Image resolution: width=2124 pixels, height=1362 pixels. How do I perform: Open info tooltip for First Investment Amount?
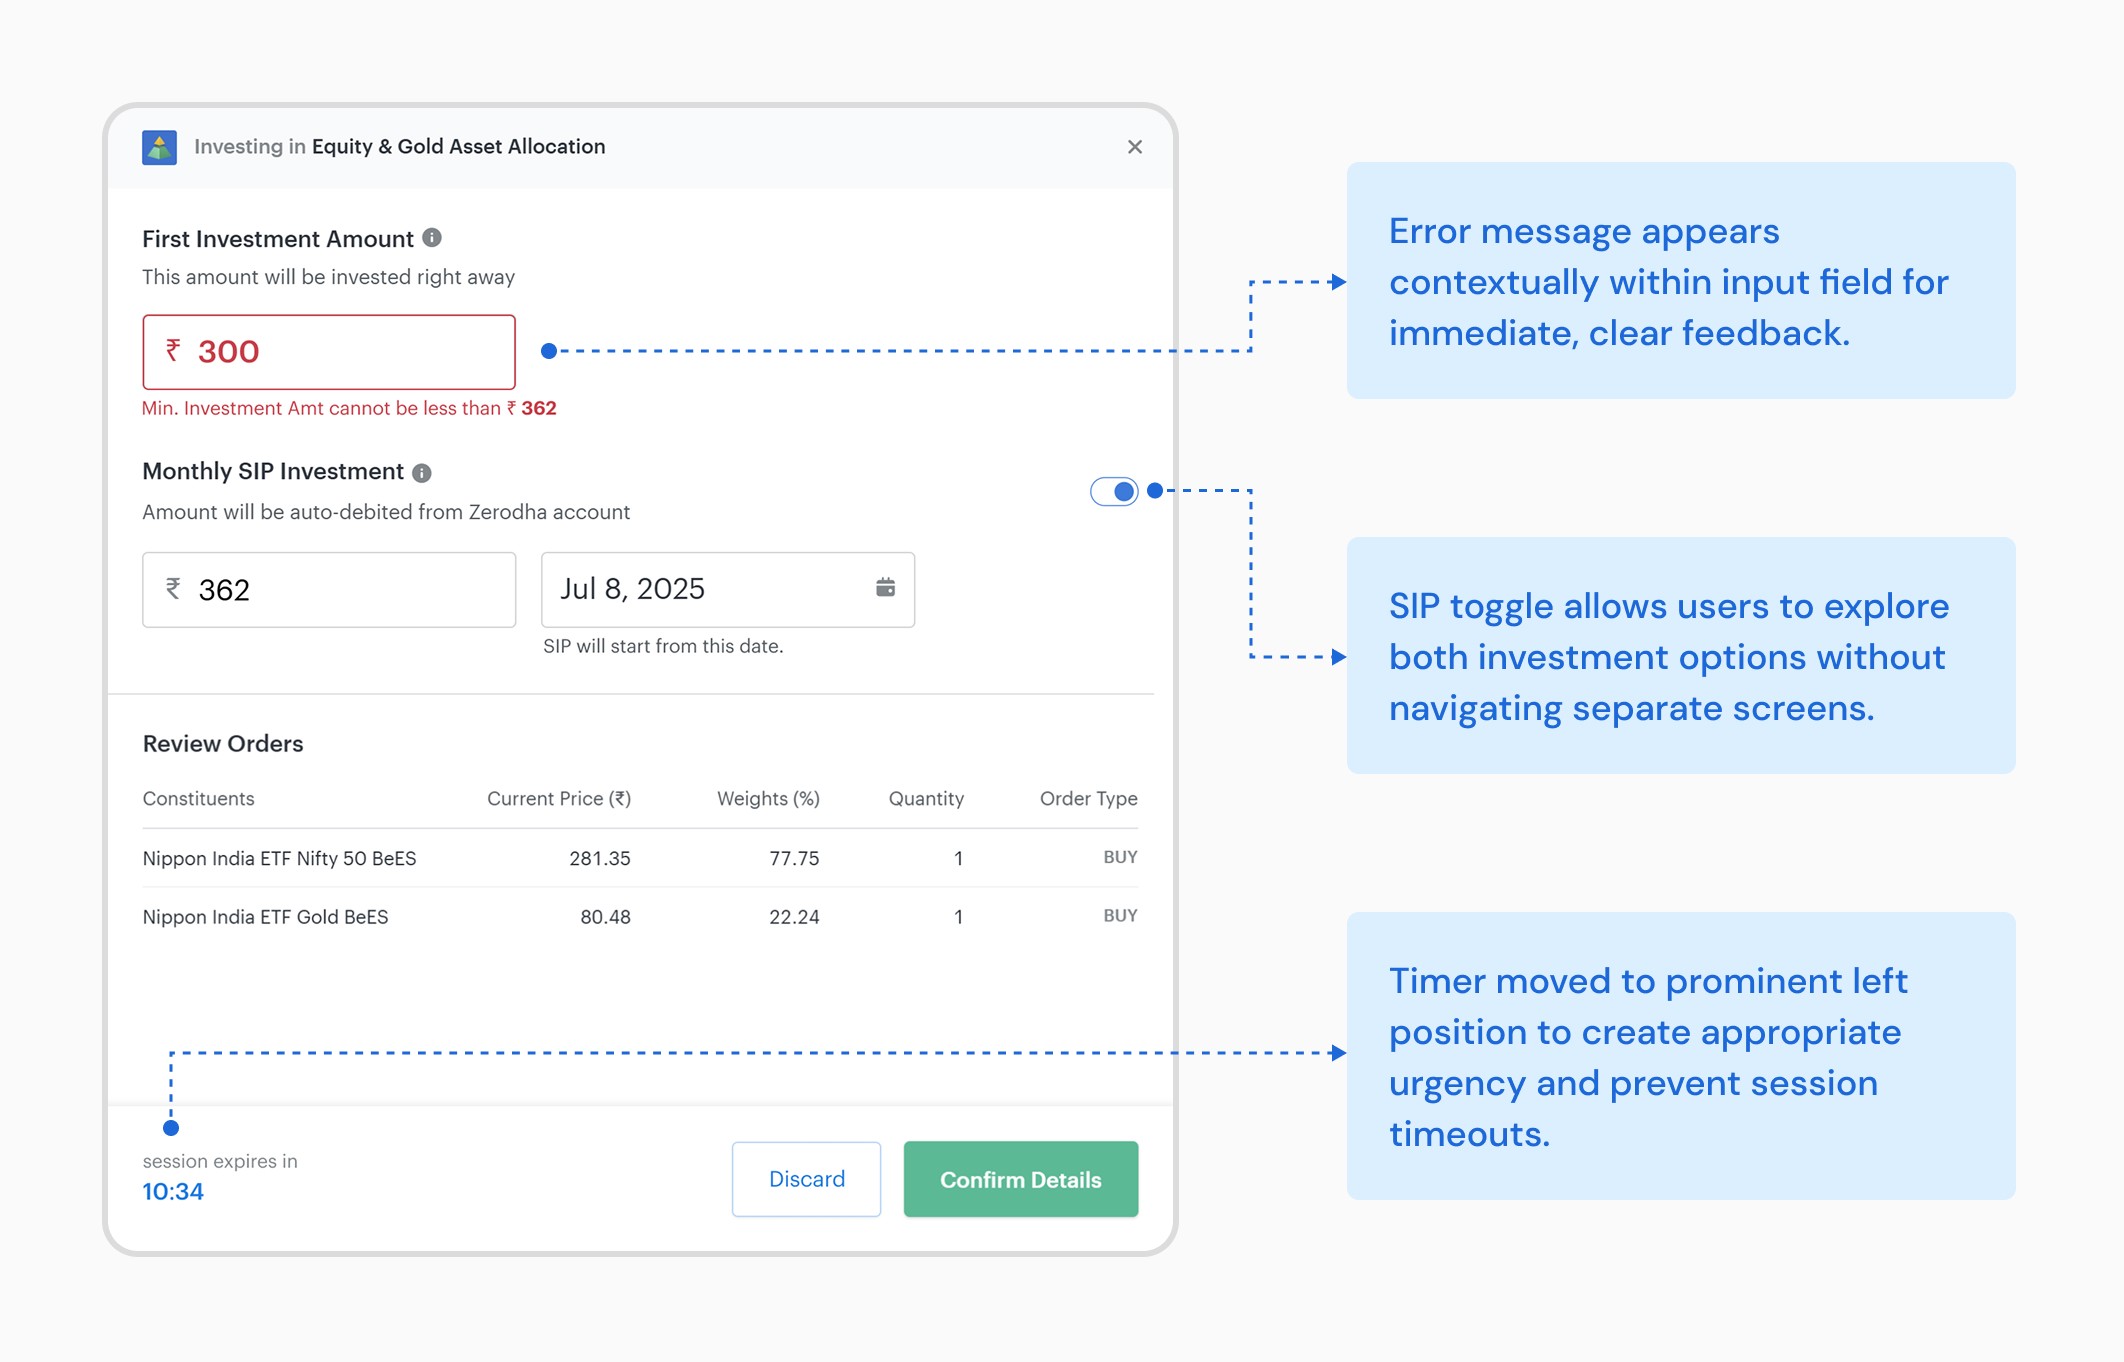pyautogui.click(x=432, y=238)
